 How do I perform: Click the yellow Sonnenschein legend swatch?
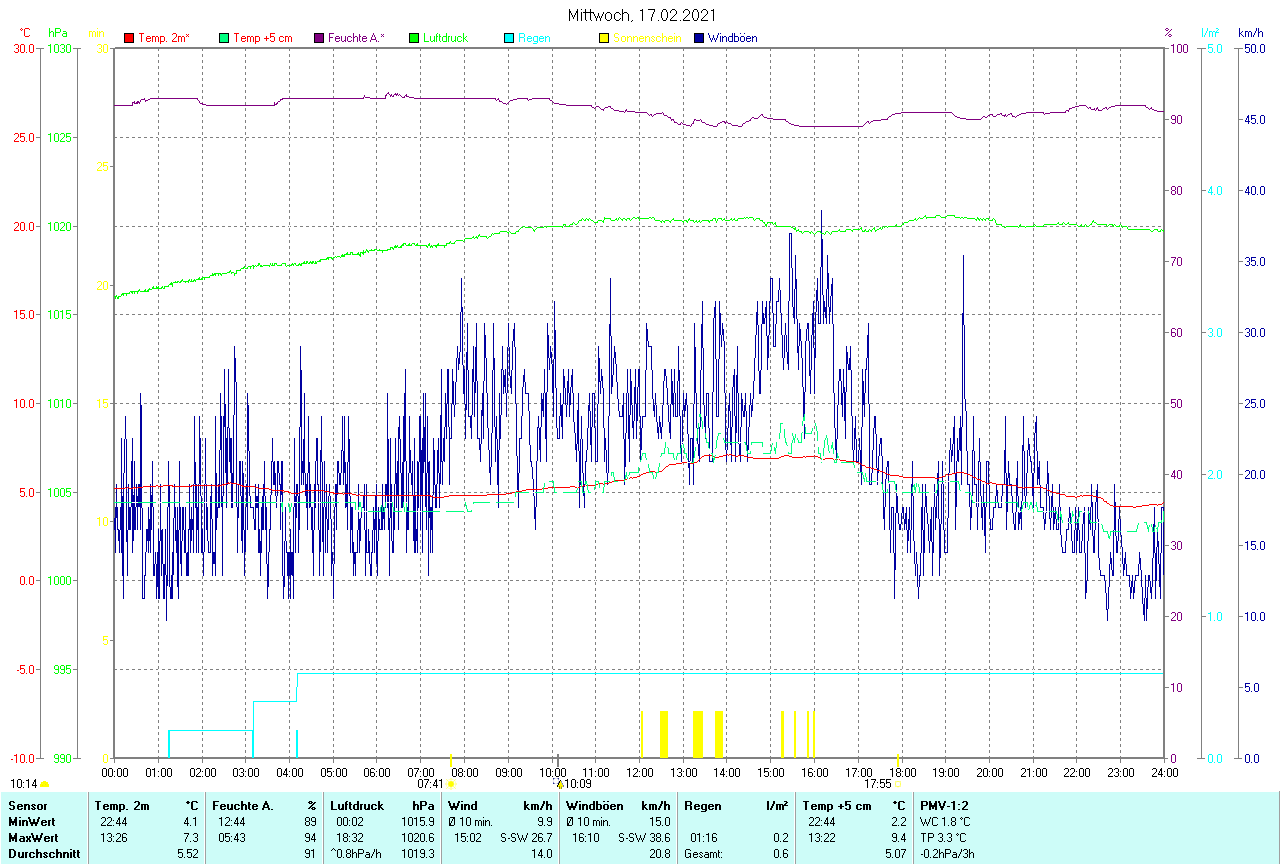pos(604,38)
